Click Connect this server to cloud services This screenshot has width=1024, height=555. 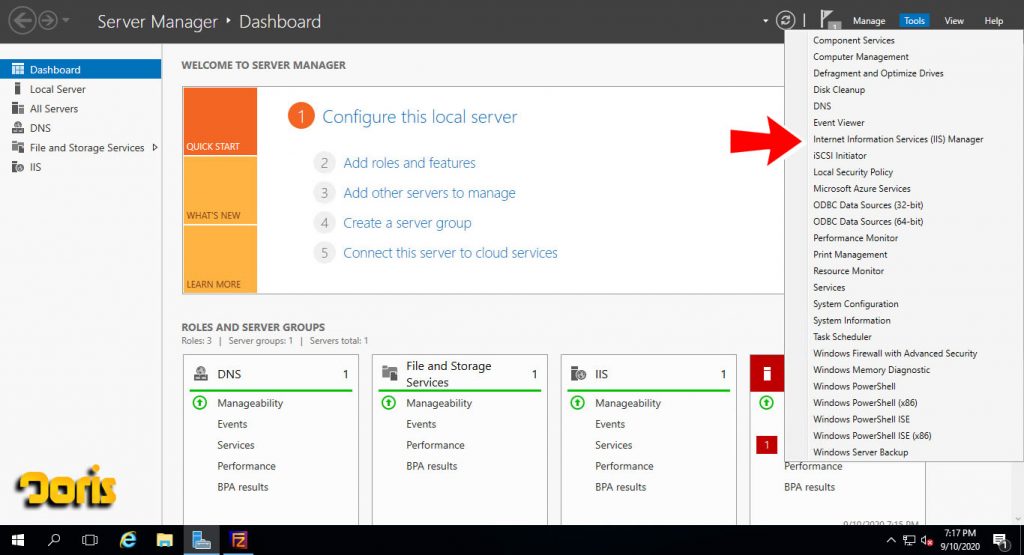pos(450,253)
